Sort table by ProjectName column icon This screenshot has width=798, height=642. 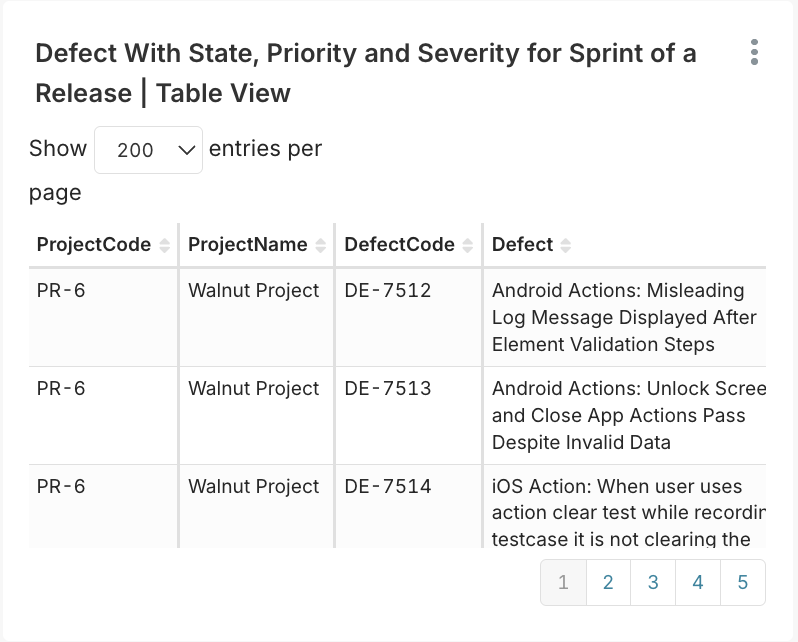[320, 246]
